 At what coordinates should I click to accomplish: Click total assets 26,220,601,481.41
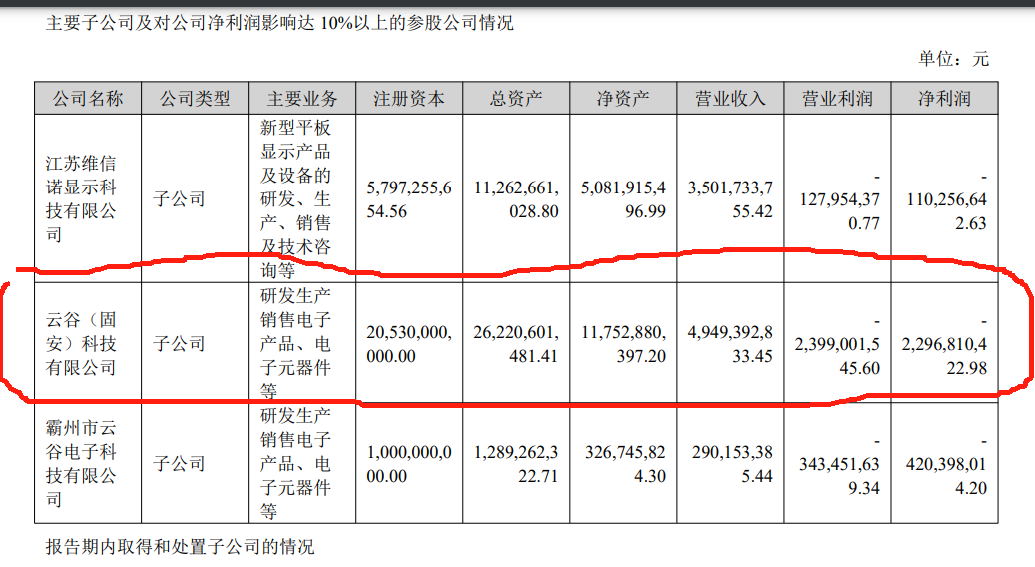pyautogui.click(x=516, y=344)
